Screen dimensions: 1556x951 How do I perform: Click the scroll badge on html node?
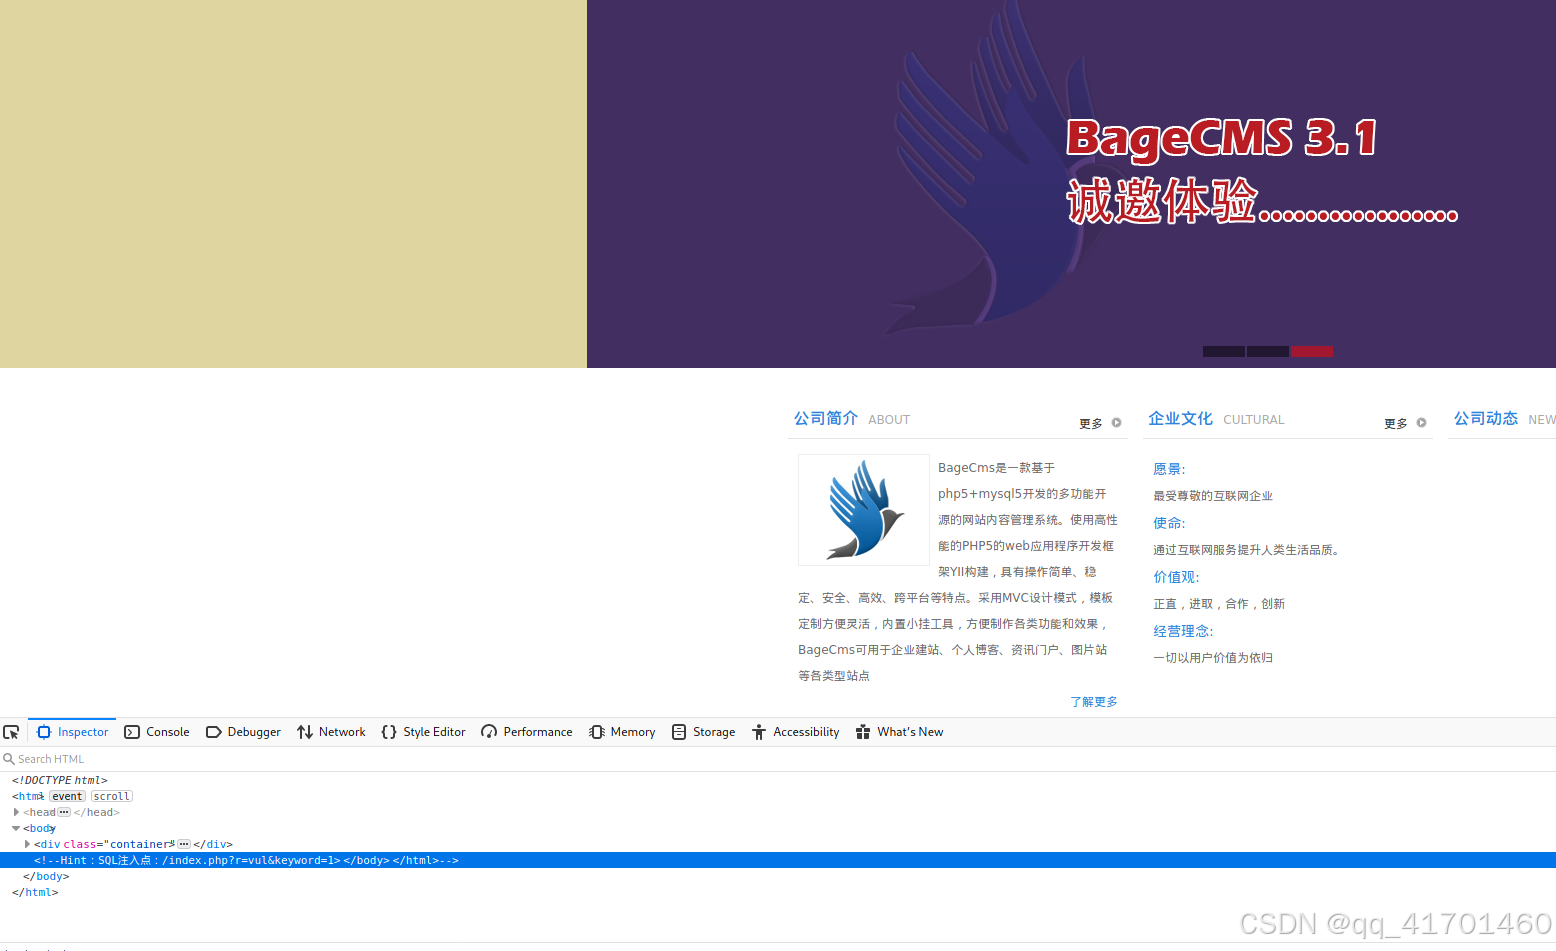[111, 796]
